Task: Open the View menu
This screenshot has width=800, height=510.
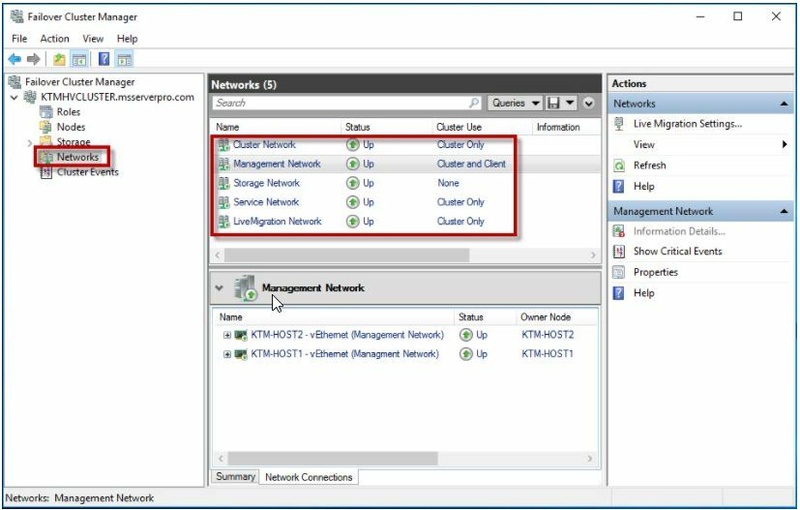Action: [93, 39]
